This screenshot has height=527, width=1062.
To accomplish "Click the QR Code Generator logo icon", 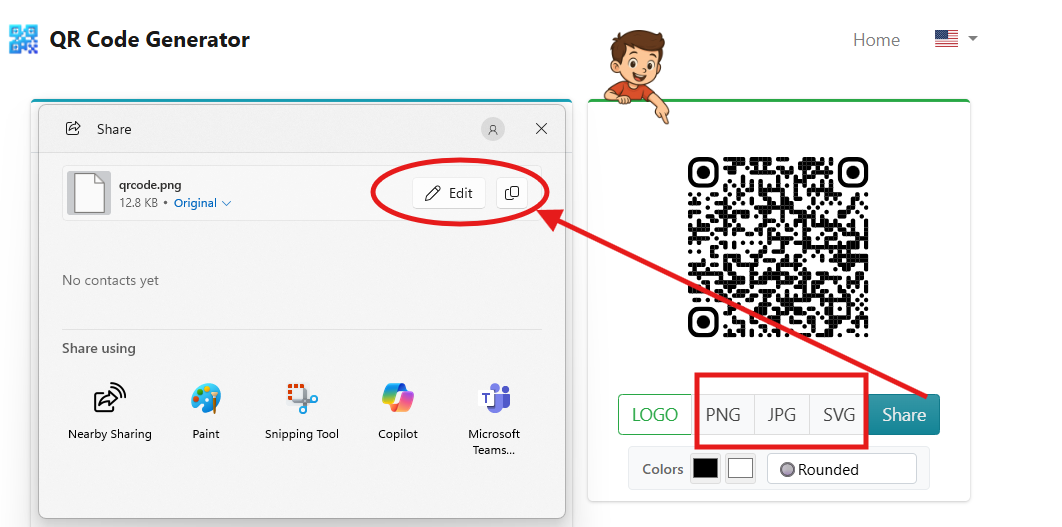I will tap(23, 39).
